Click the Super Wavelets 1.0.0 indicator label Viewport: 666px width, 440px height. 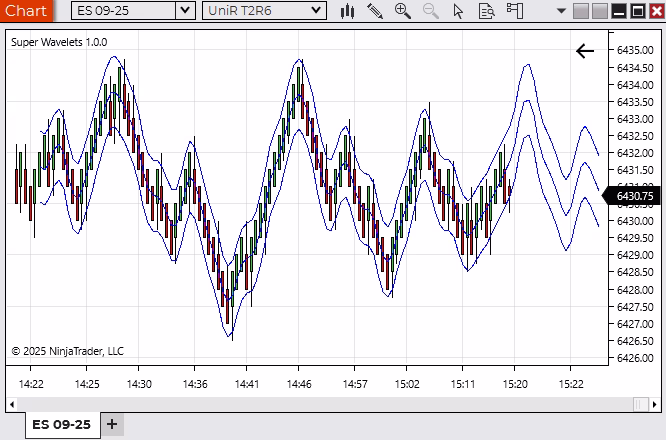coord(59,42)
